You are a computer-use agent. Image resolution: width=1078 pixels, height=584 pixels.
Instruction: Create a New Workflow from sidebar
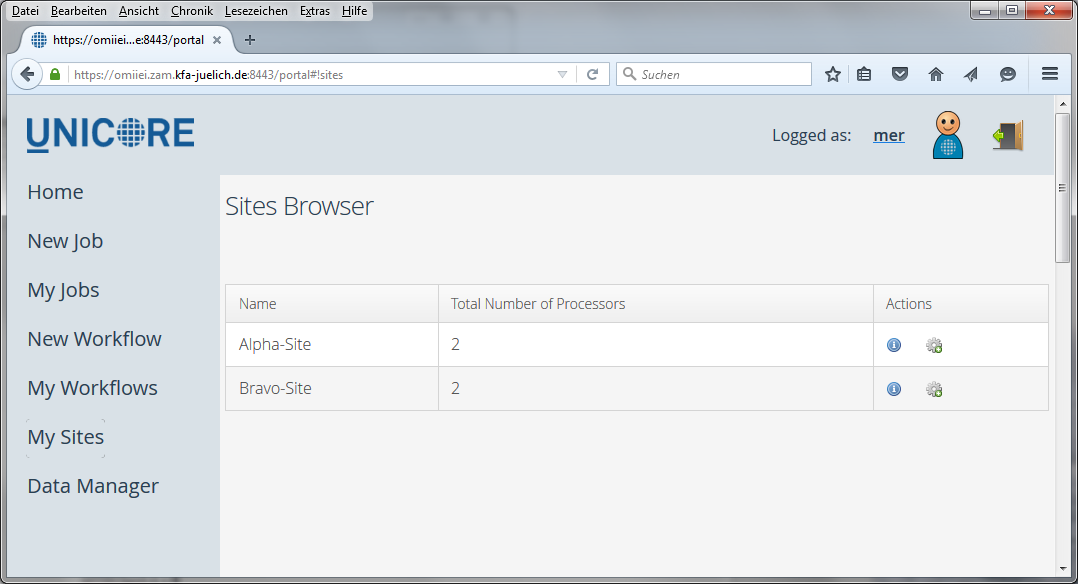(94, 339)
